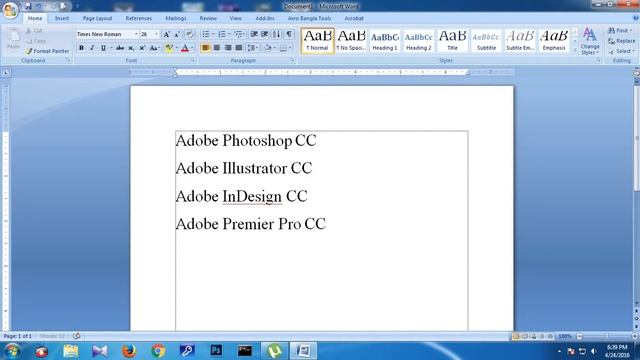
Task: Open Word Help question mark icon
Action: point(636,18)
